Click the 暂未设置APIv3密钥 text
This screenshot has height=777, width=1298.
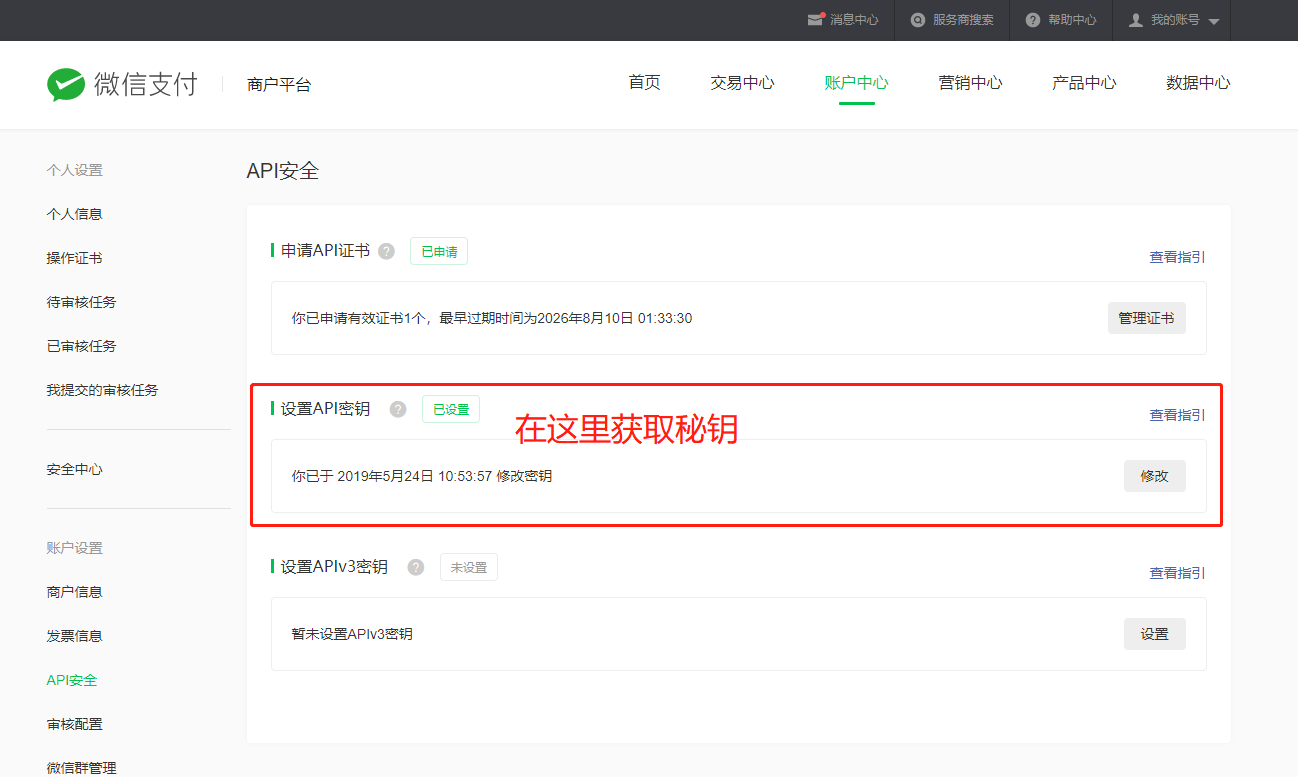click(x=352, y=634)
